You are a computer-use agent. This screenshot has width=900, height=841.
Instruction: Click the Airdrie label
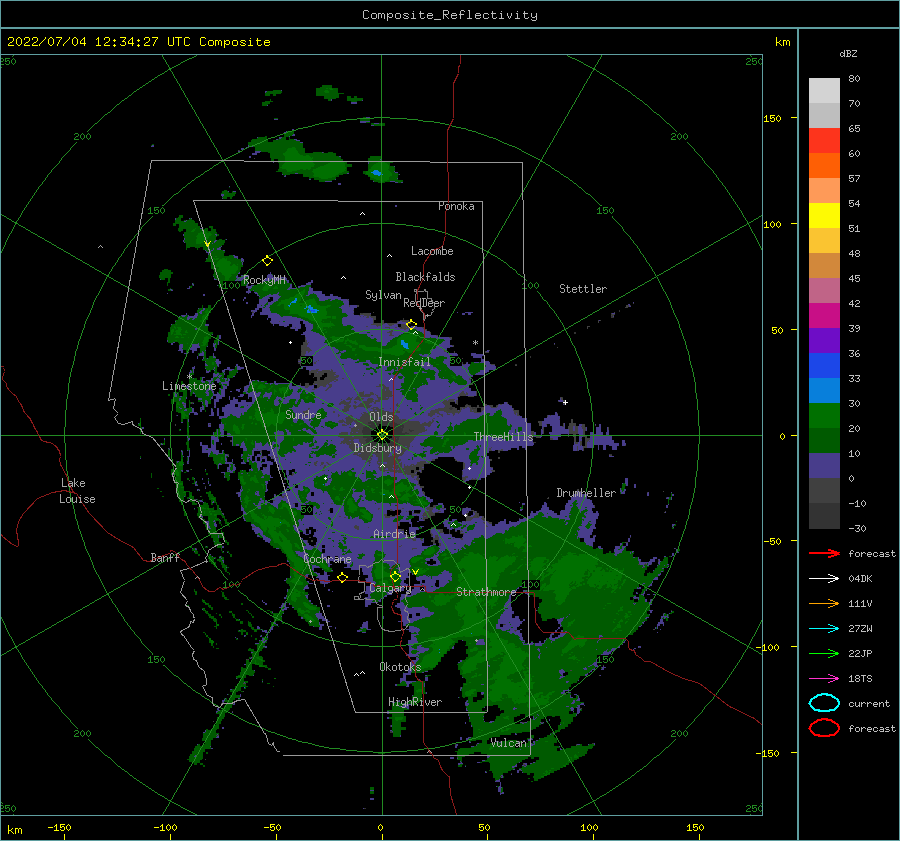(394, 534)
